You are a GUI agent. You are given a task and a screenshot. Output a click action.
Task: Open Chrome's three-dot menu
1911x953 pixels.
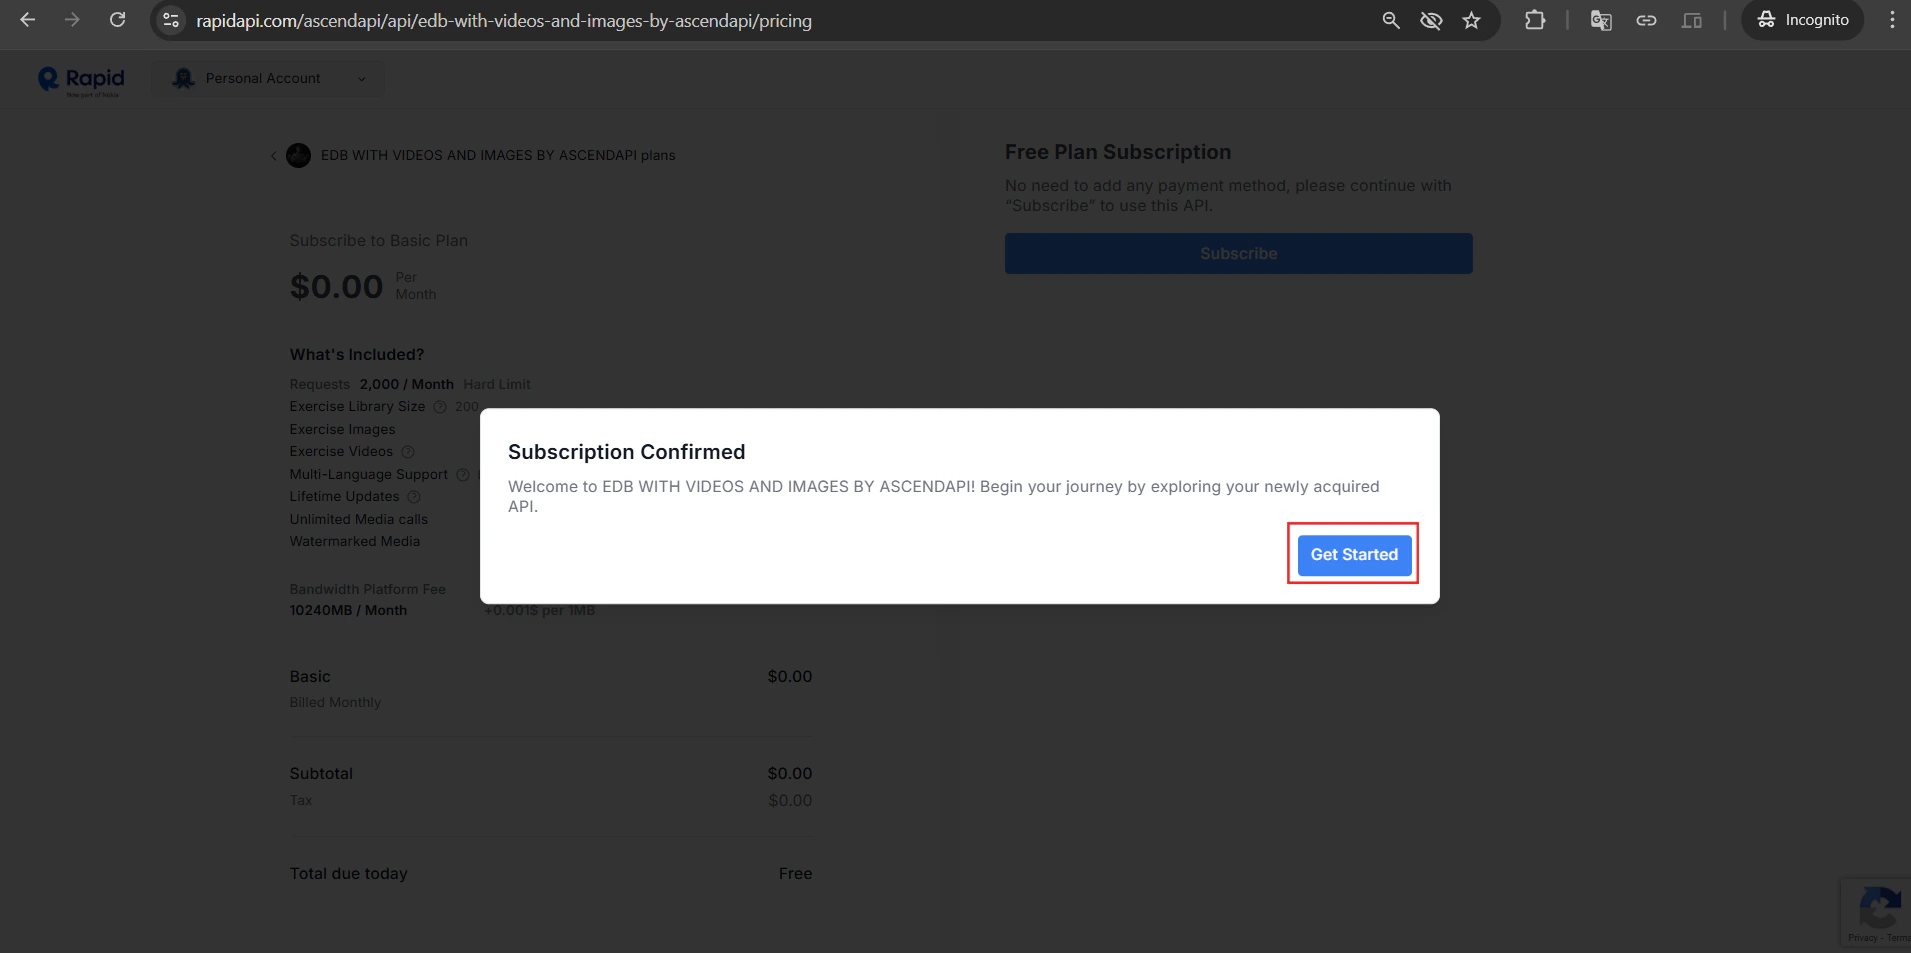point(1890,20)
